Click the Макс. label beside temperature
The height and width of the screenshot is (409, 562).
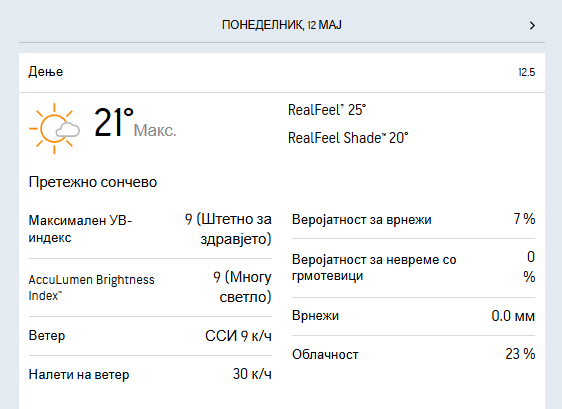155,130
